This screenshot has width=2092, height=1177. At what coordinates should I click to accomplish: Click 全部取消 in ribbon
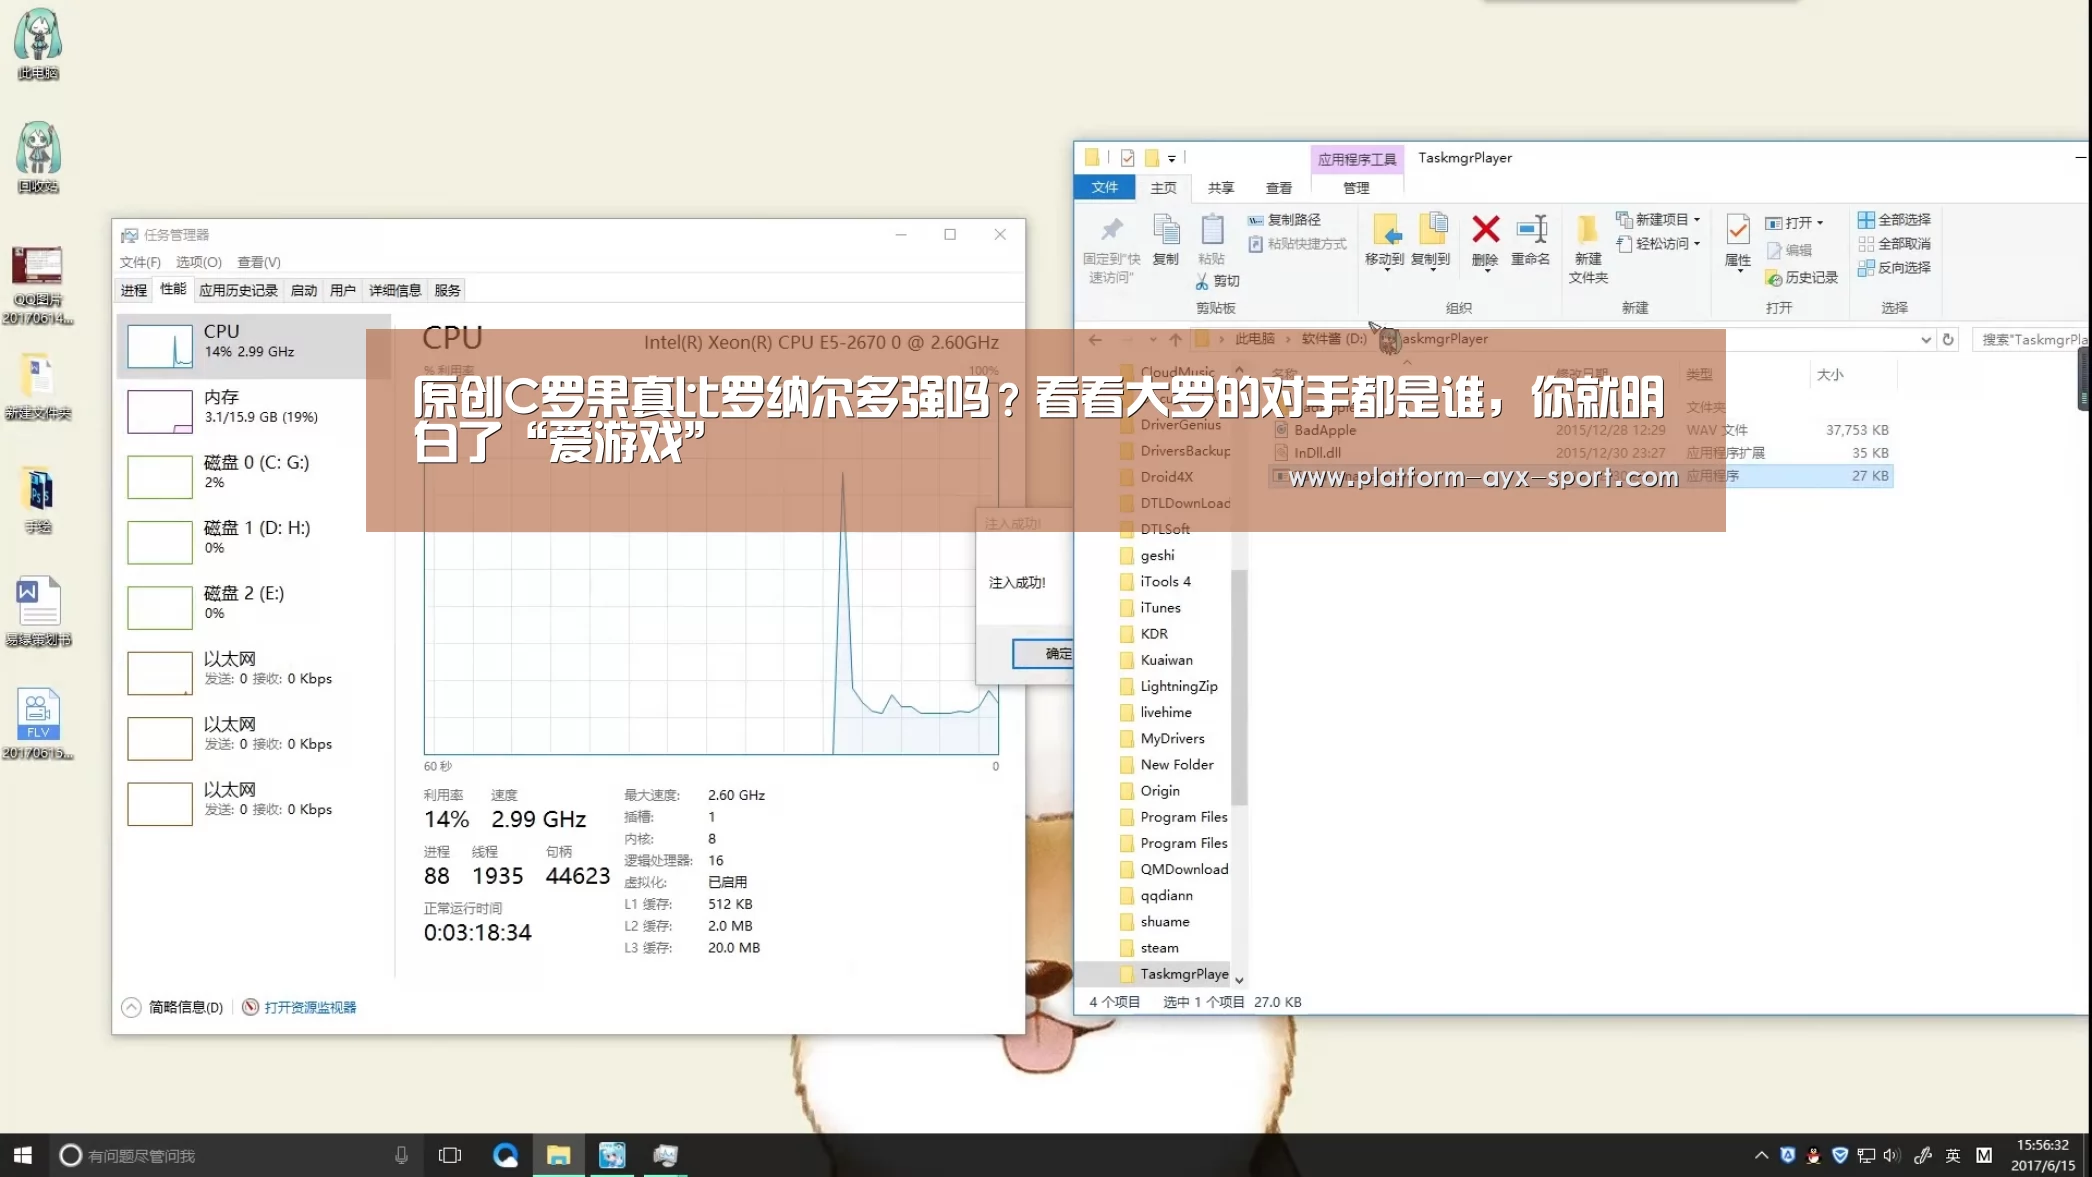click(x=1894, y=243)
